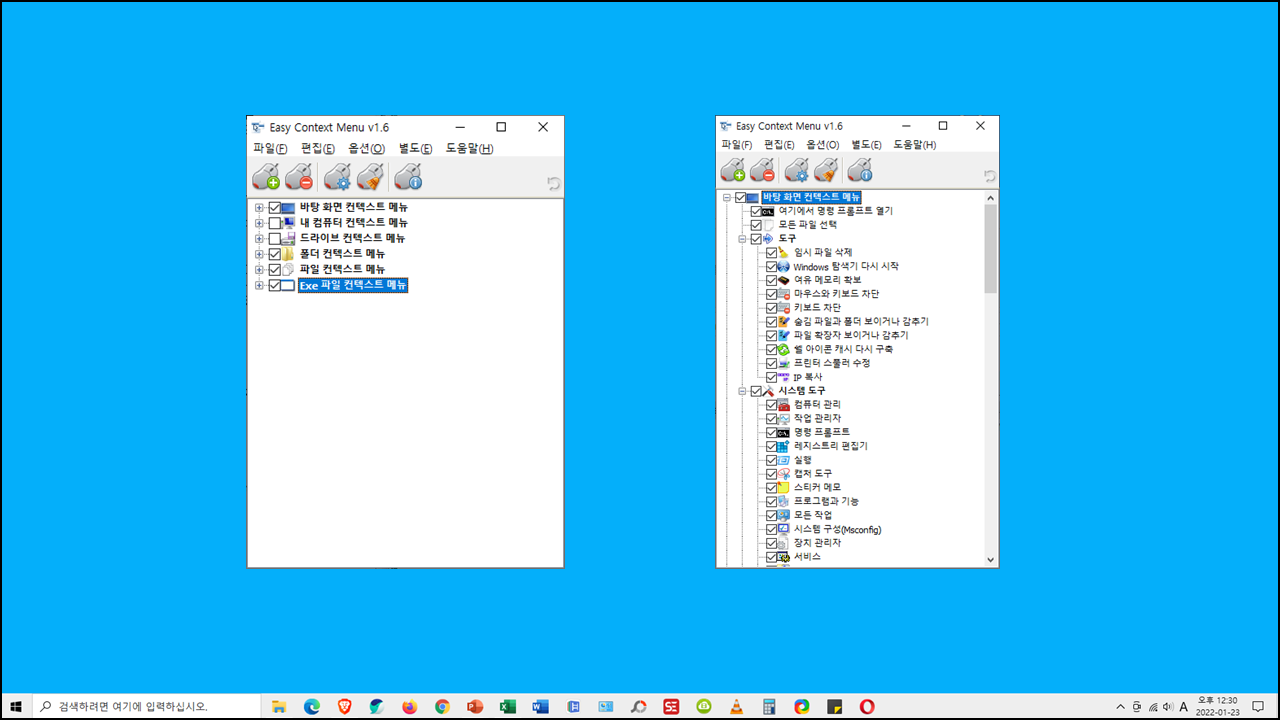Click the drive icon beside '드라이브 컨텍스트 메뉴'
1280x720 pixels.
(x=289, y=238)
